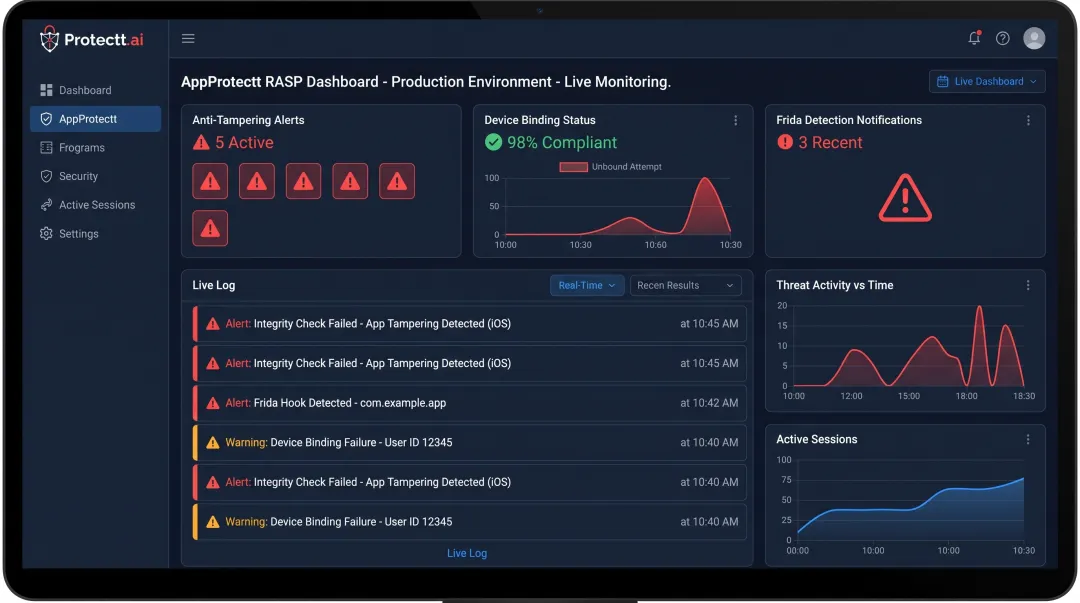The width and height of the screenshot is (1080, 603).
Task: Click the Active Sessions blue line chart
Action: [910, 507]
